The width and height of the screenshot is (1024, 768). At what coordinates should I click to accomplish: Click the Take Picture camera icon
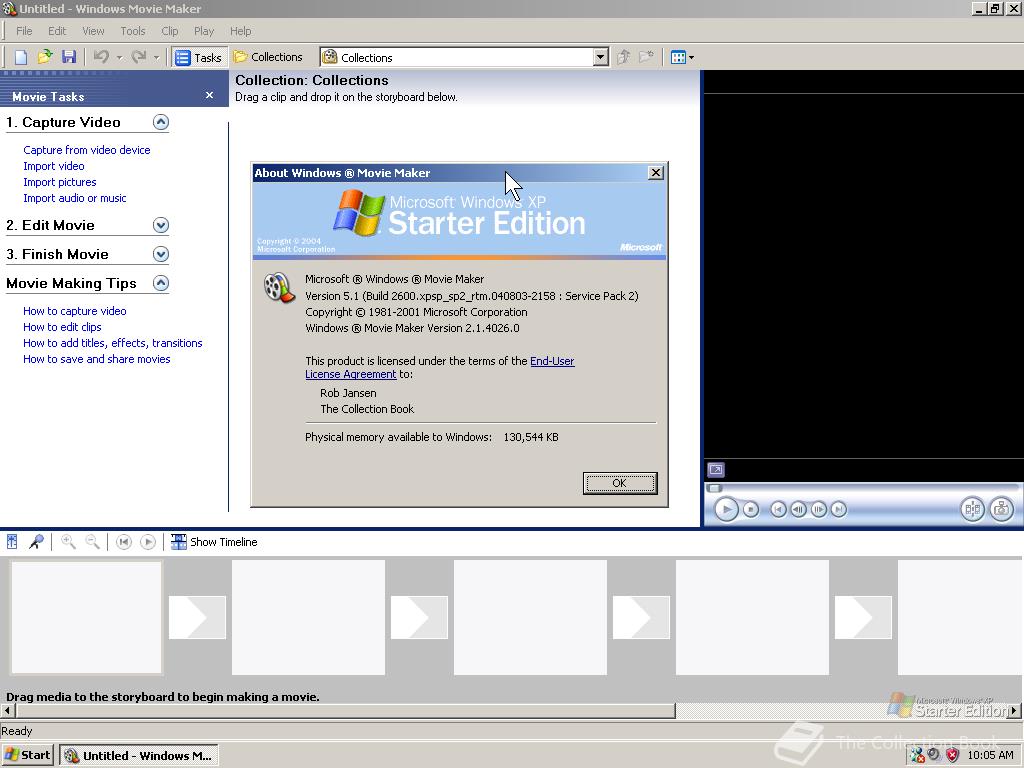click(1001, 509)
